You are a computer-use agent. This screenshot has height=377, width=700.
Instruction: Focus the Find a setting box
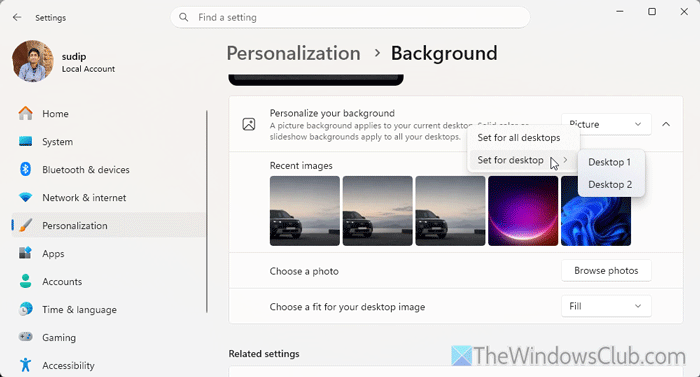350,17
